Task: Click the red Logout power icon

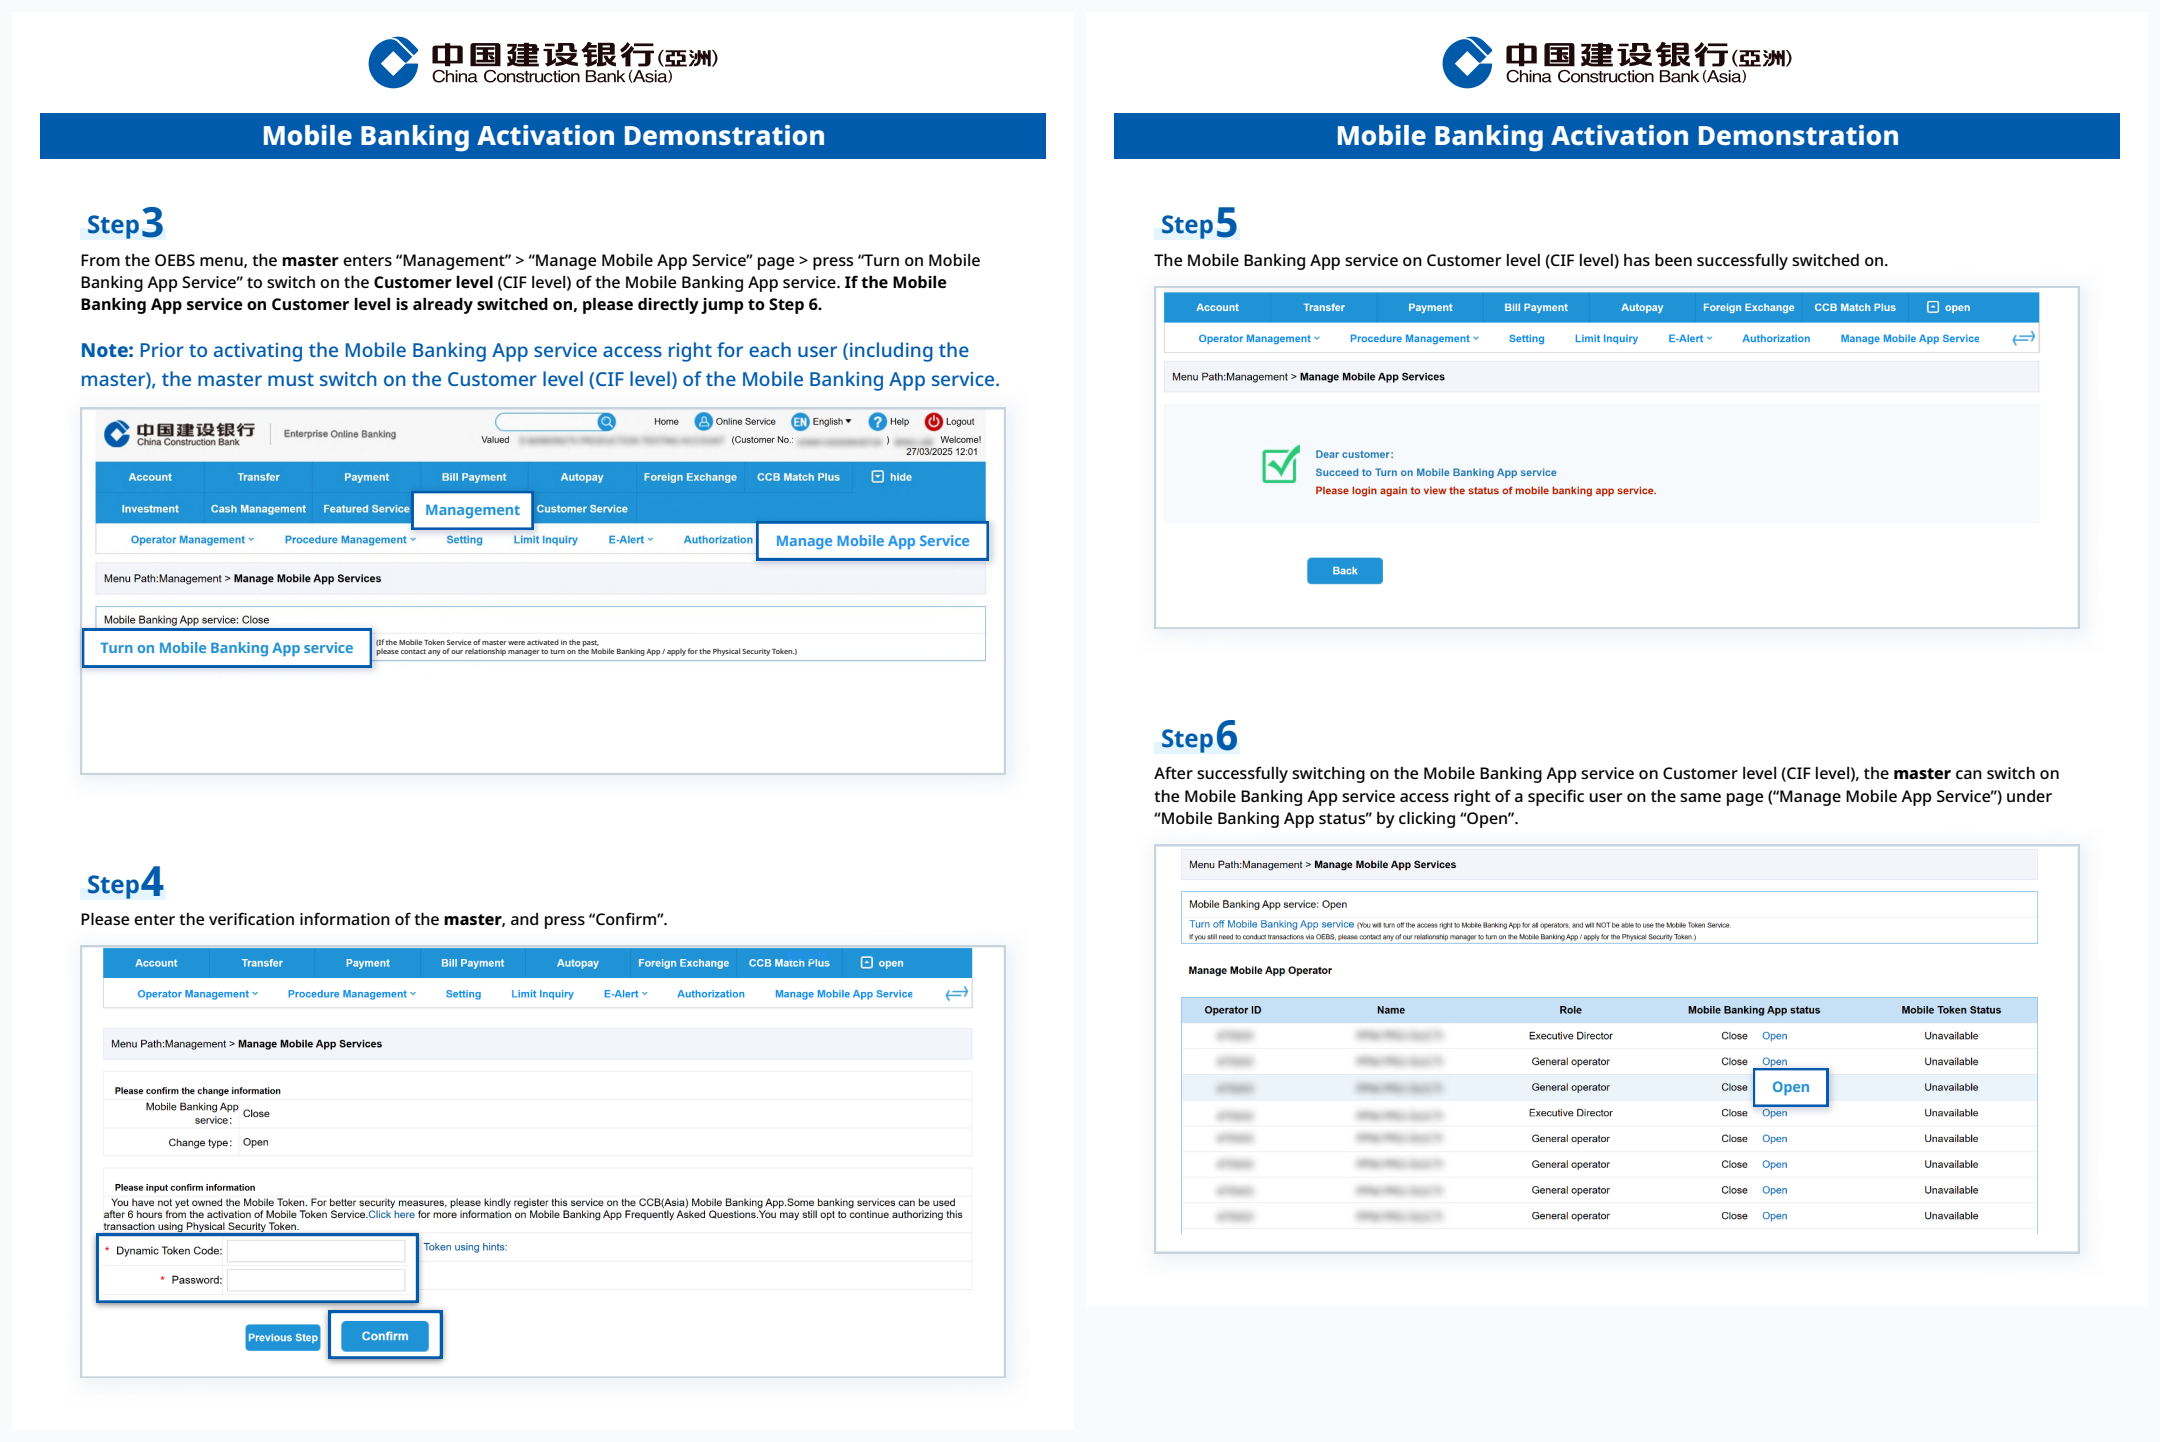Action: tap(933, 422)
